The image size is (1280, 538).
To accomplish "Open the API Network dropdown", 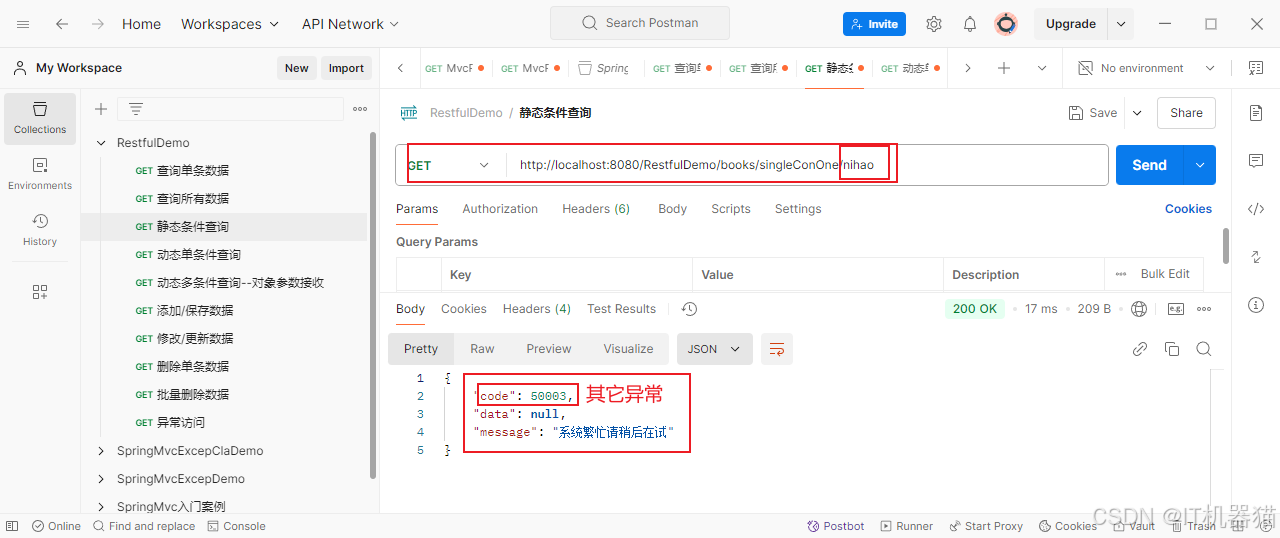I will point(350,24).
